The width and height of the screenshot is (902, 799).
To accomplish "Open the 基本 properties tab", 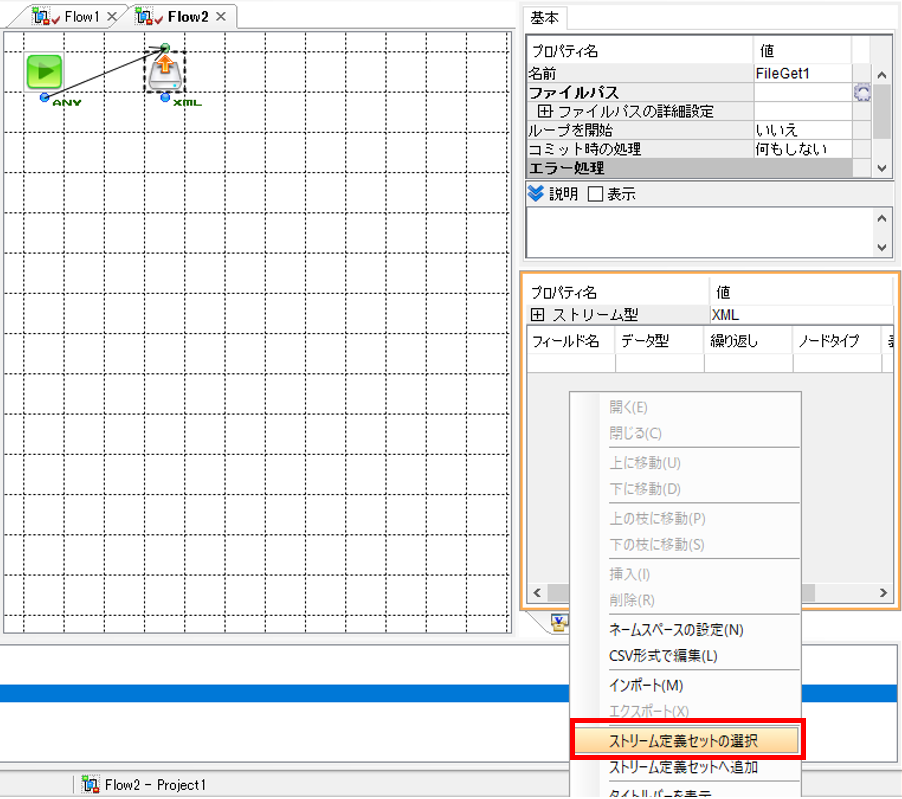I will point(544,18).
